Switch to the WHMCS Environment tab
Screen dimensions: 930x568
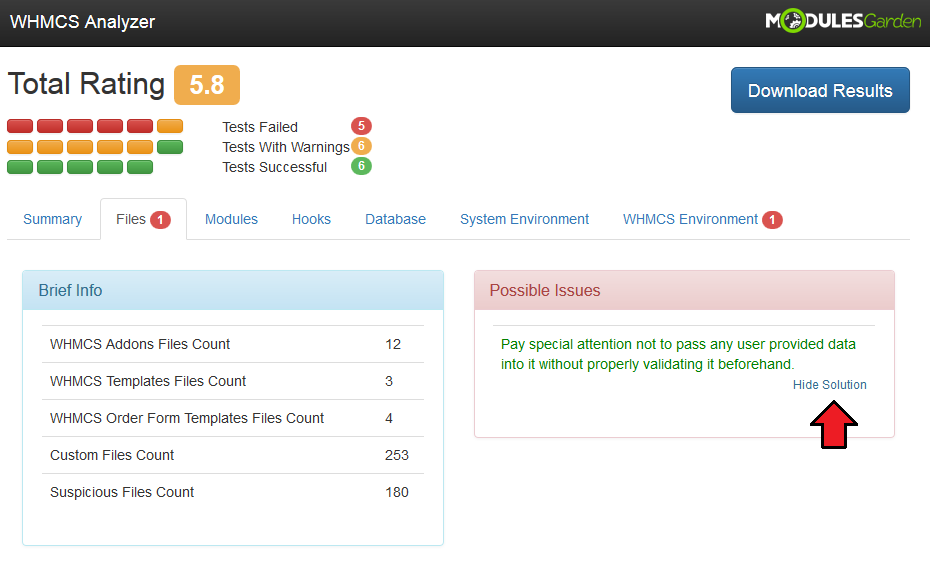[702, 219]
